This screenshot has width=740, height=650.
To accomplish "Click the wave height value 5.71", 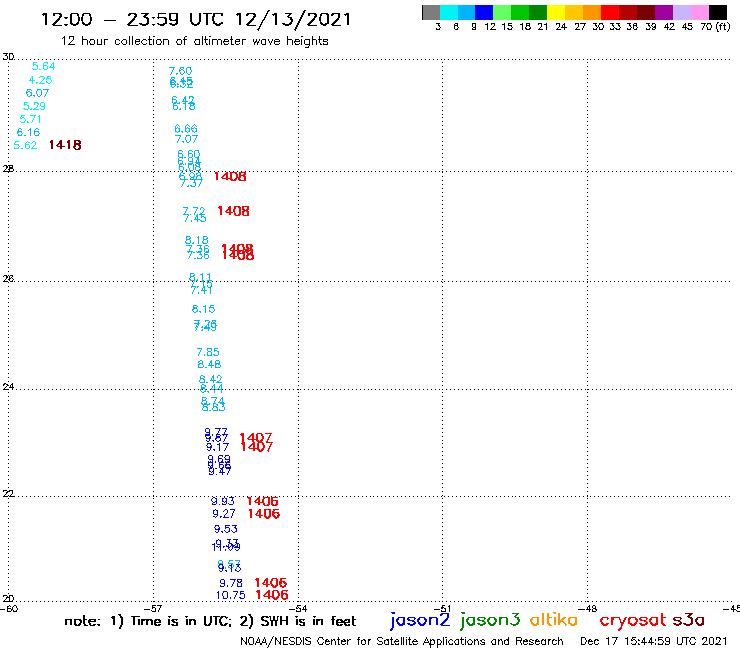I will point(31,119).
